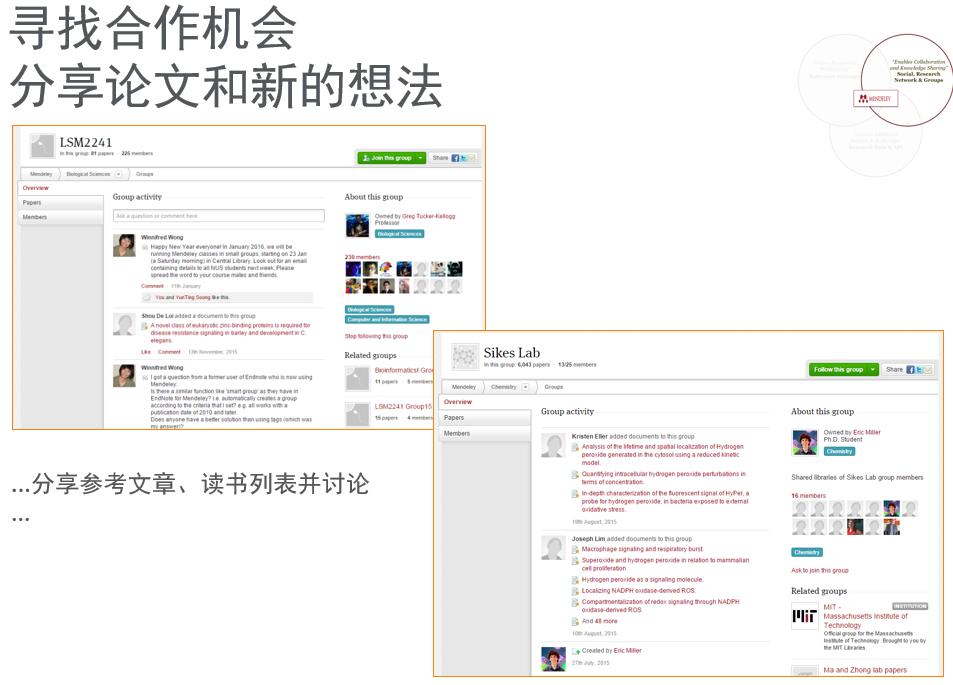Click LSM2241 Group15 placeholder icon

(x=357, y=415)
